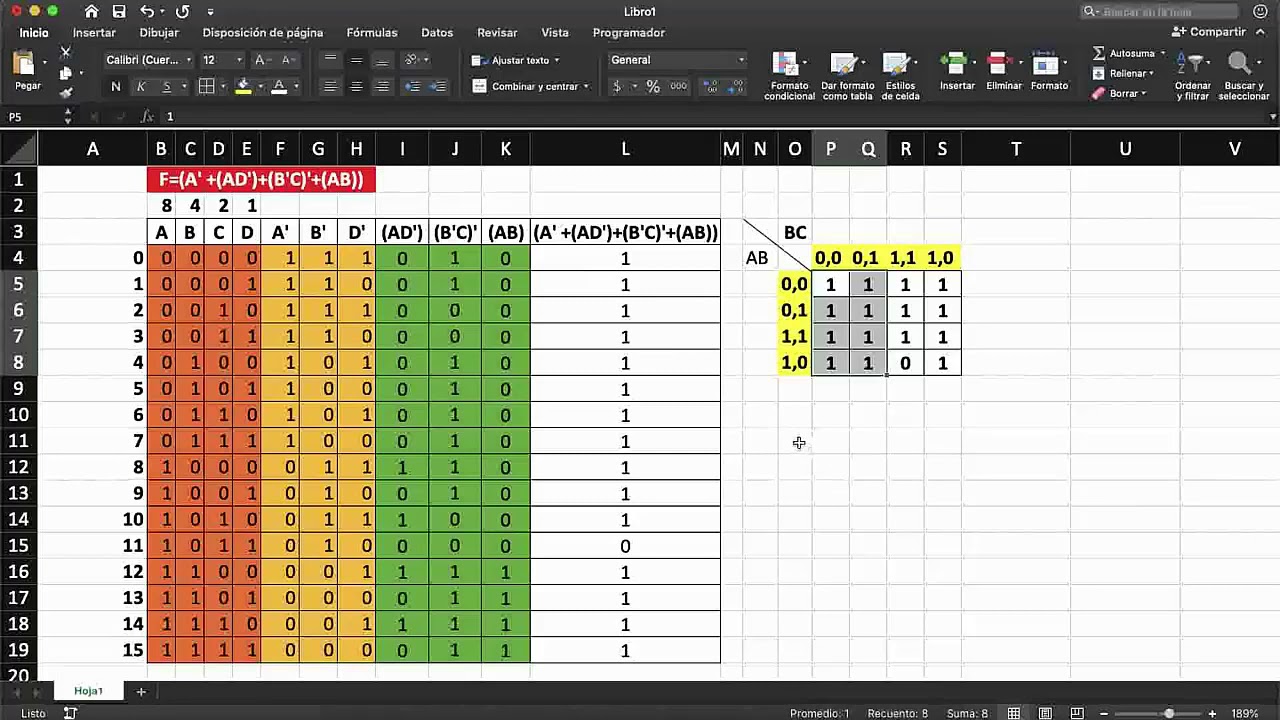This screenshot has height=720, width=1280.
Task: Apply the yellow fill color
Action: click(243, 87)
